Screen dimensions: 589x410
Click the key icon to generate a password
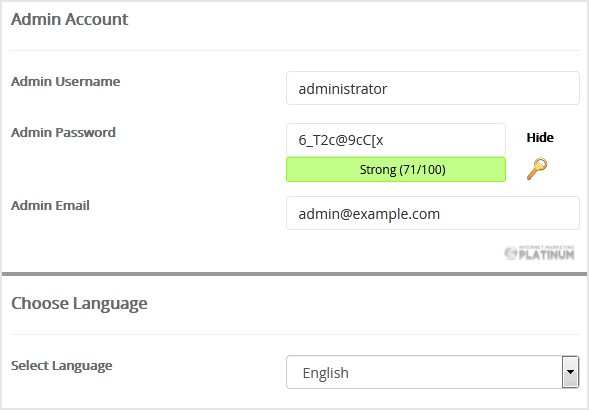click(x=537, y=169)
